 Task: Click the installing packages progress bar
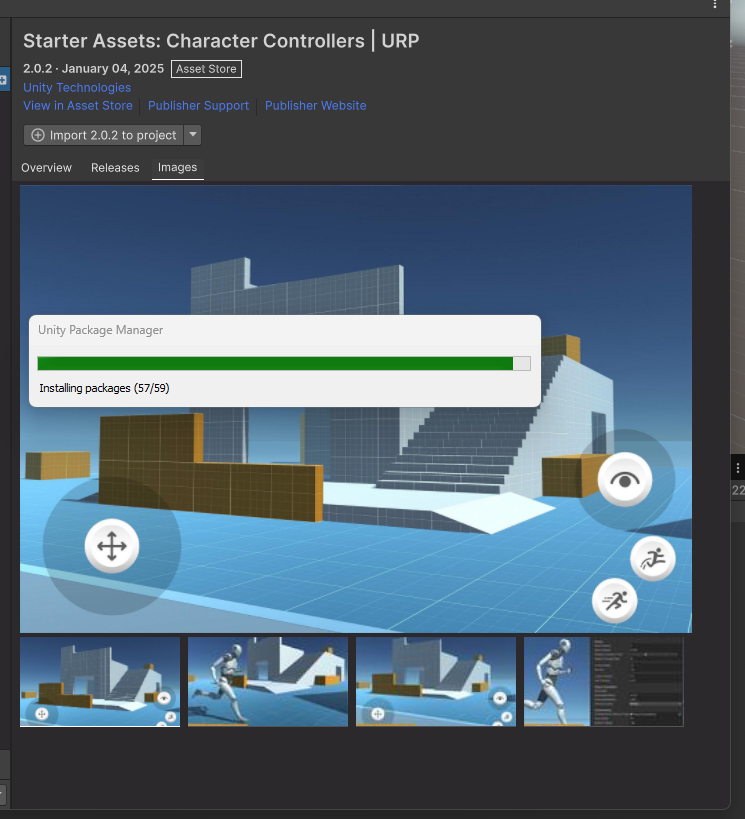tap(284, 364)
